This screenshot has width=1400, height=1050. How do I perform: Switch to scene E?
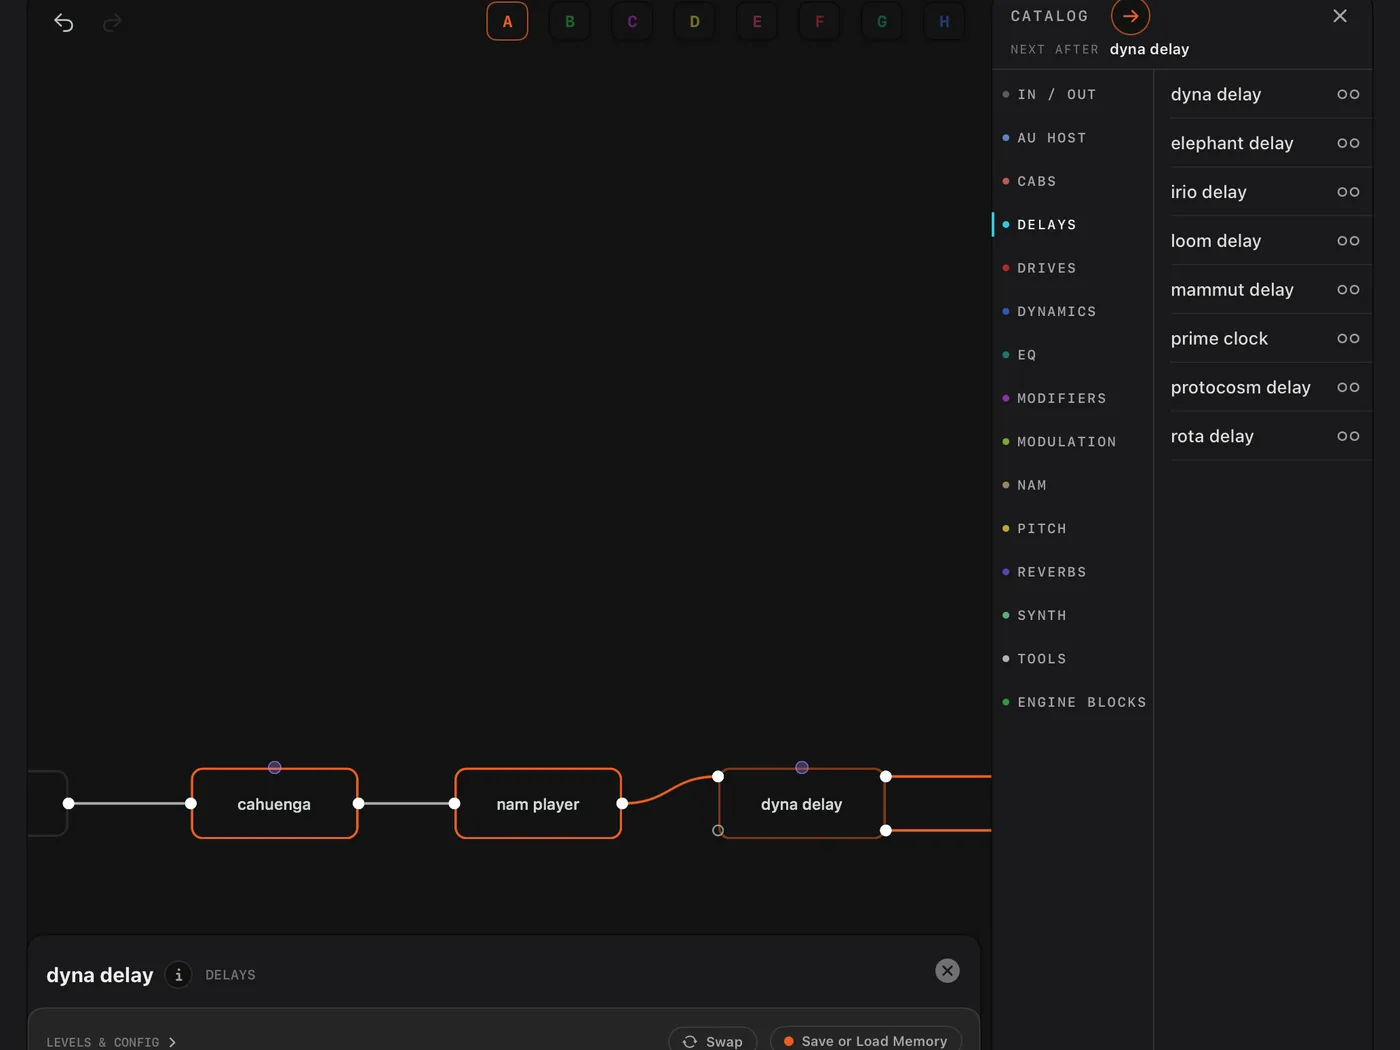(757, 21)
